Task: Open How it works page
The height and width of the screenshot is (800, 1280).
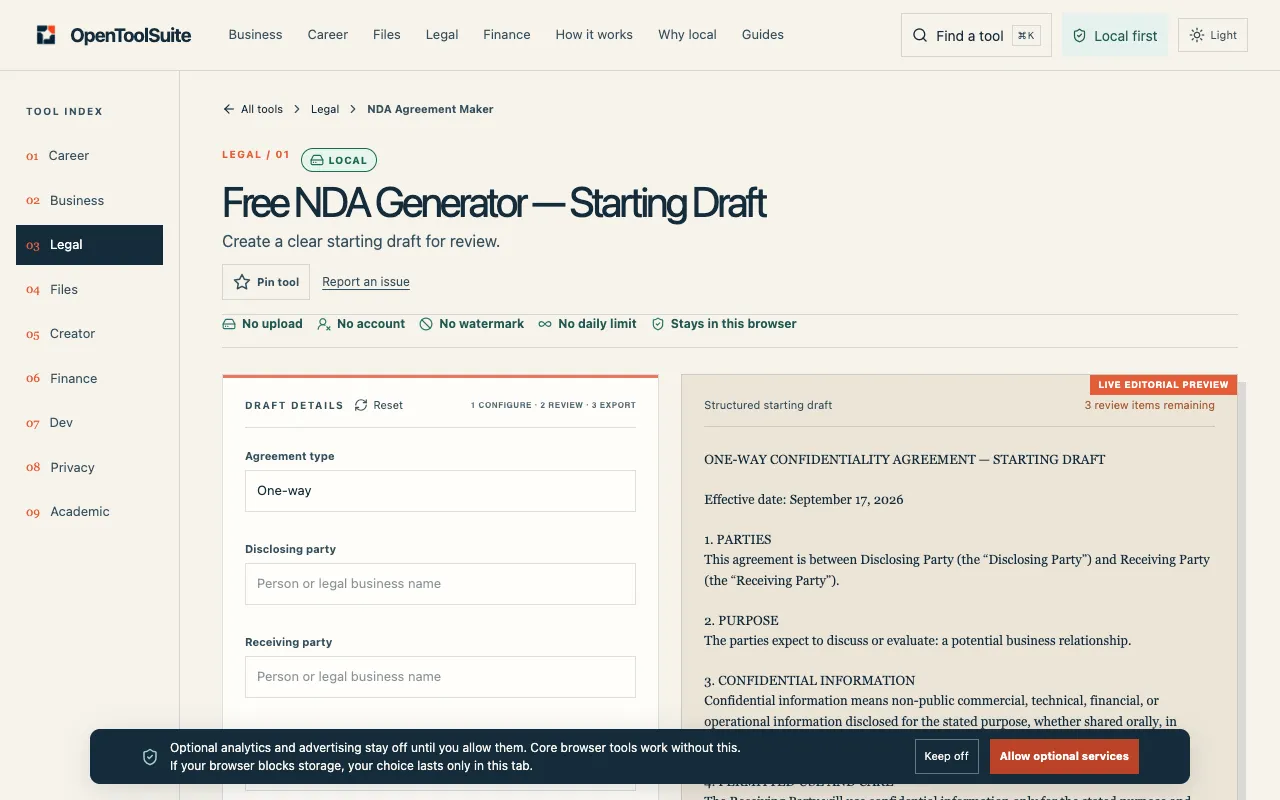Action: point(594,34)
